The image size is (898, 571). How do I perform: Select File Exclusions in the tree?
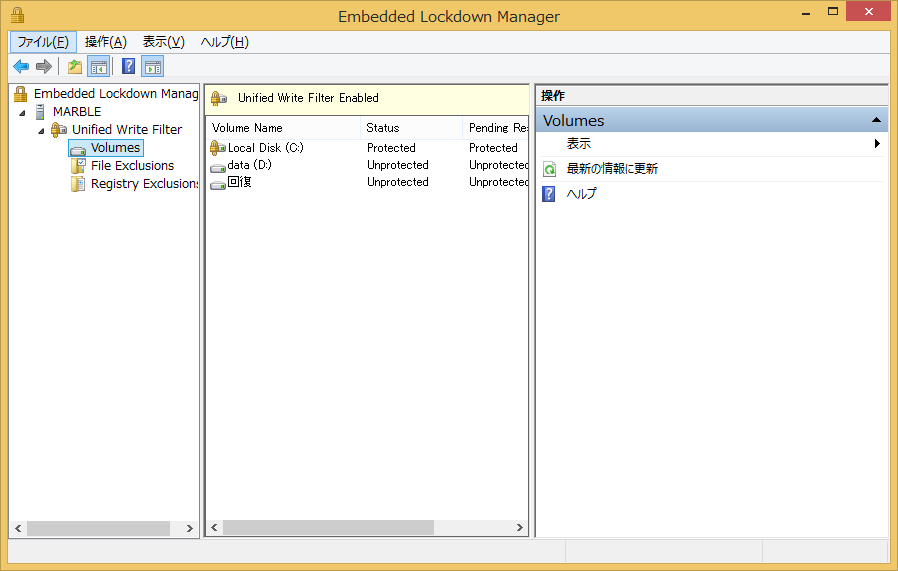(x=132, y=166)
